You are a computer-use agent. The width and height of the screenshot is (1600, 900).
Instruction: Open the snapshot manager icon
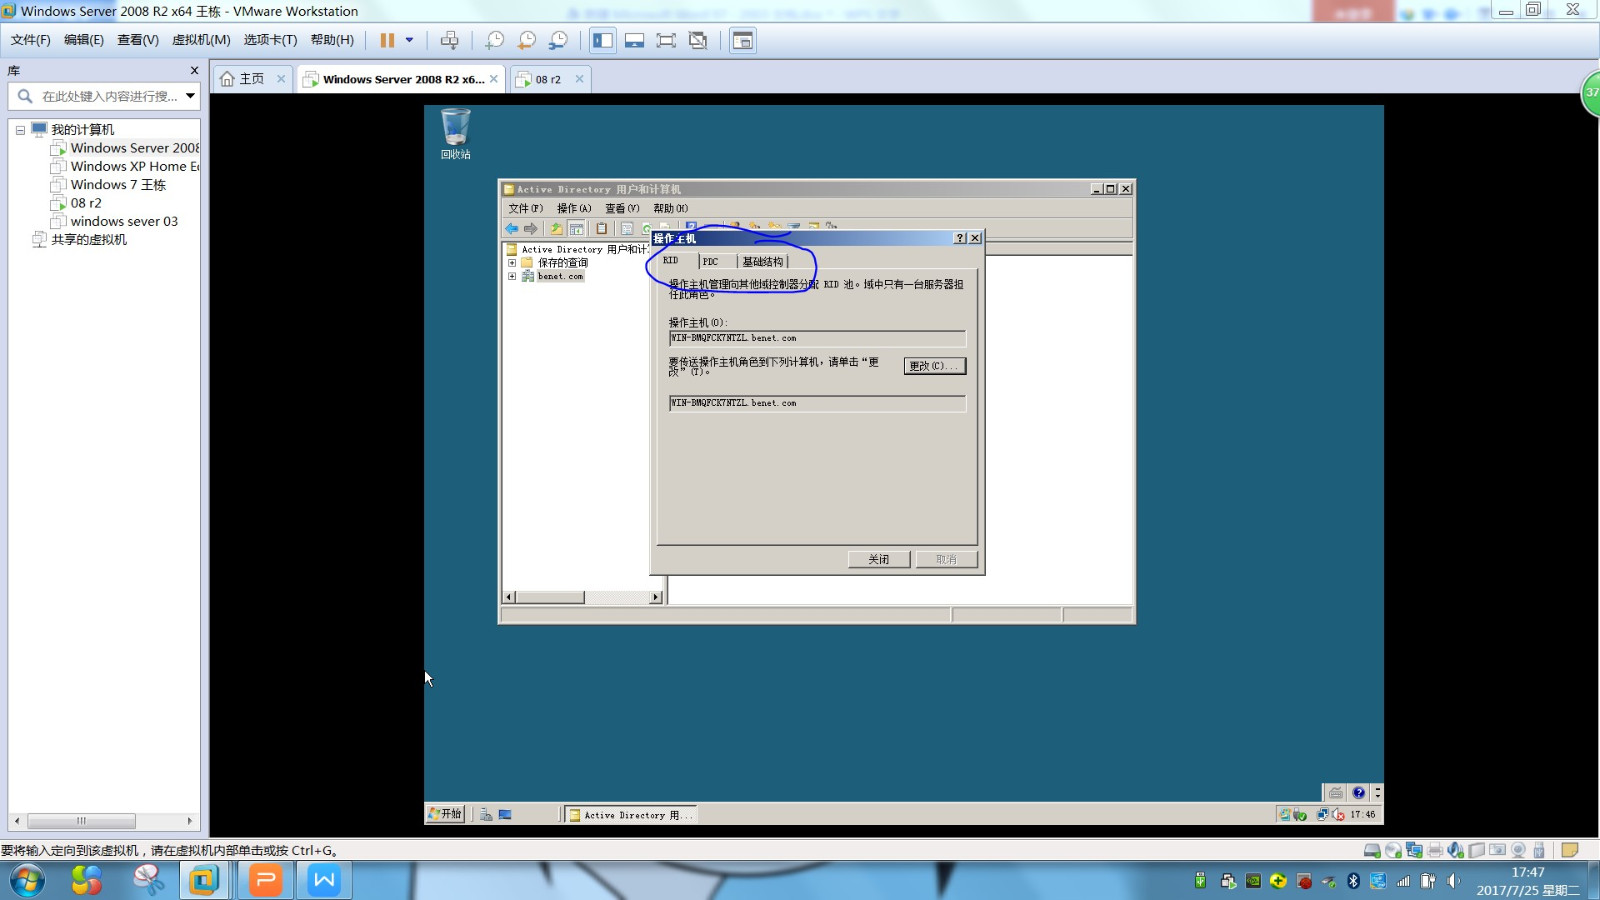coord(558,40)
